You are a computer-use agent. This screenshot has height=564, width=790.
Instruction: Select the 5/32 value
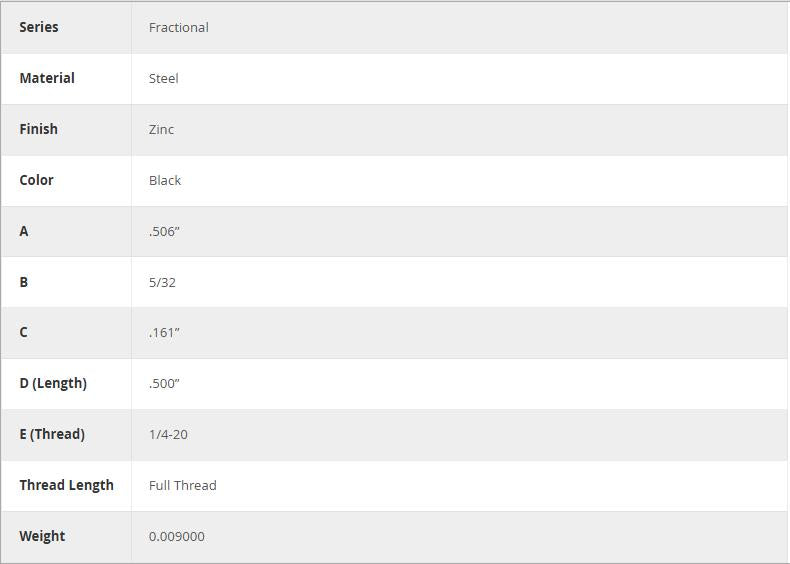pyautogui.click(x=162, y=282)
